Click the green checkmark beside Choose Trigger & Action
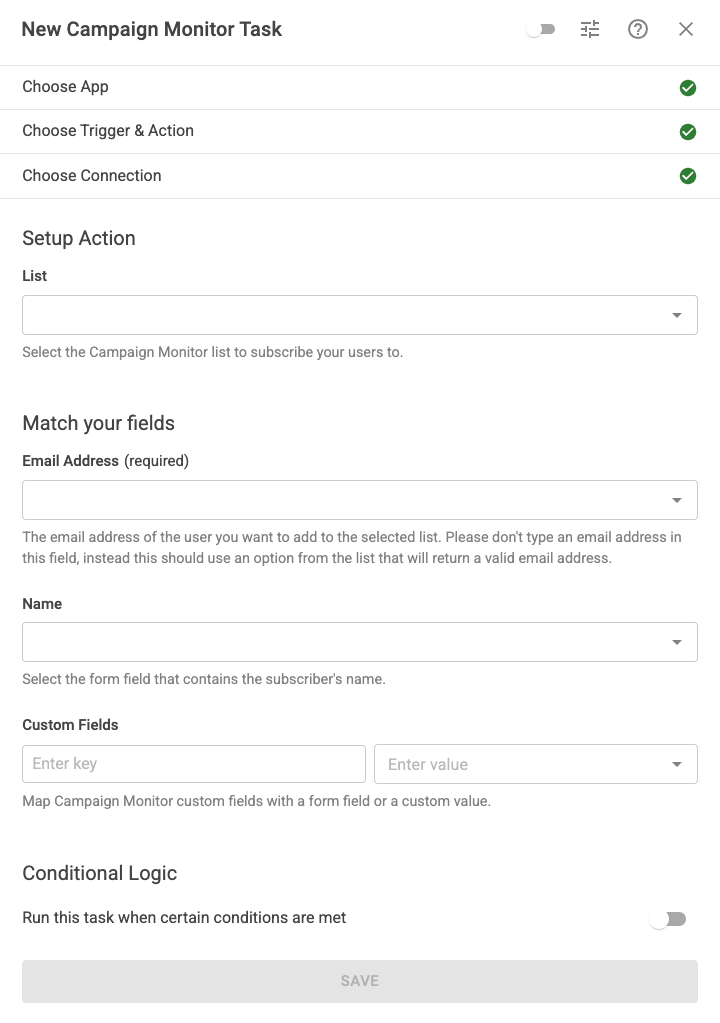 [x=687, y=132]
